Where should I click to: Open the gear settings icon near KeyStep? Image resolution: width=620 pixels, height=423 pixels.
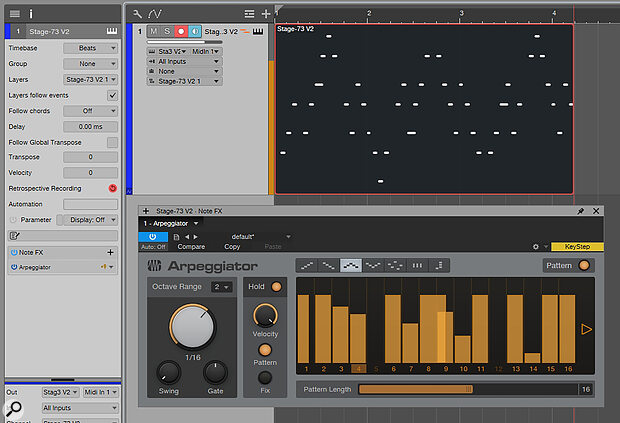pos(536,247)
